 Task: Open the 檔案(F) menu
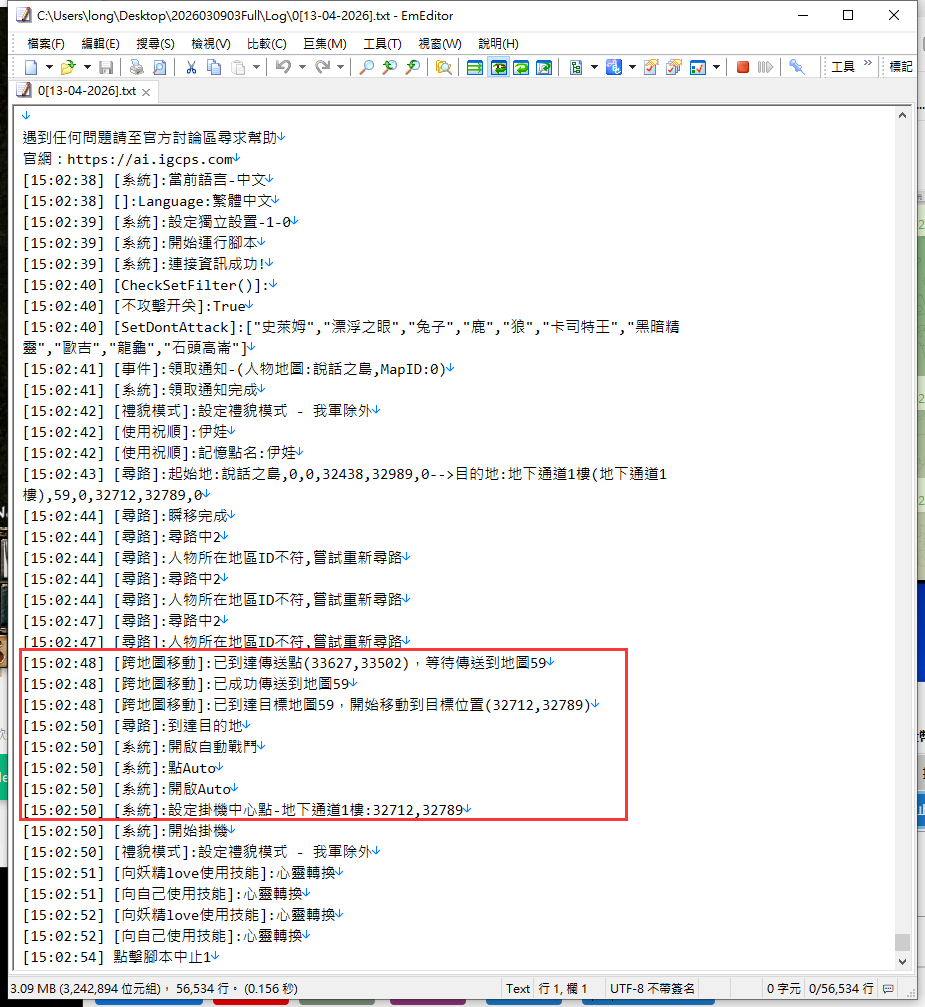click(46, 44)
